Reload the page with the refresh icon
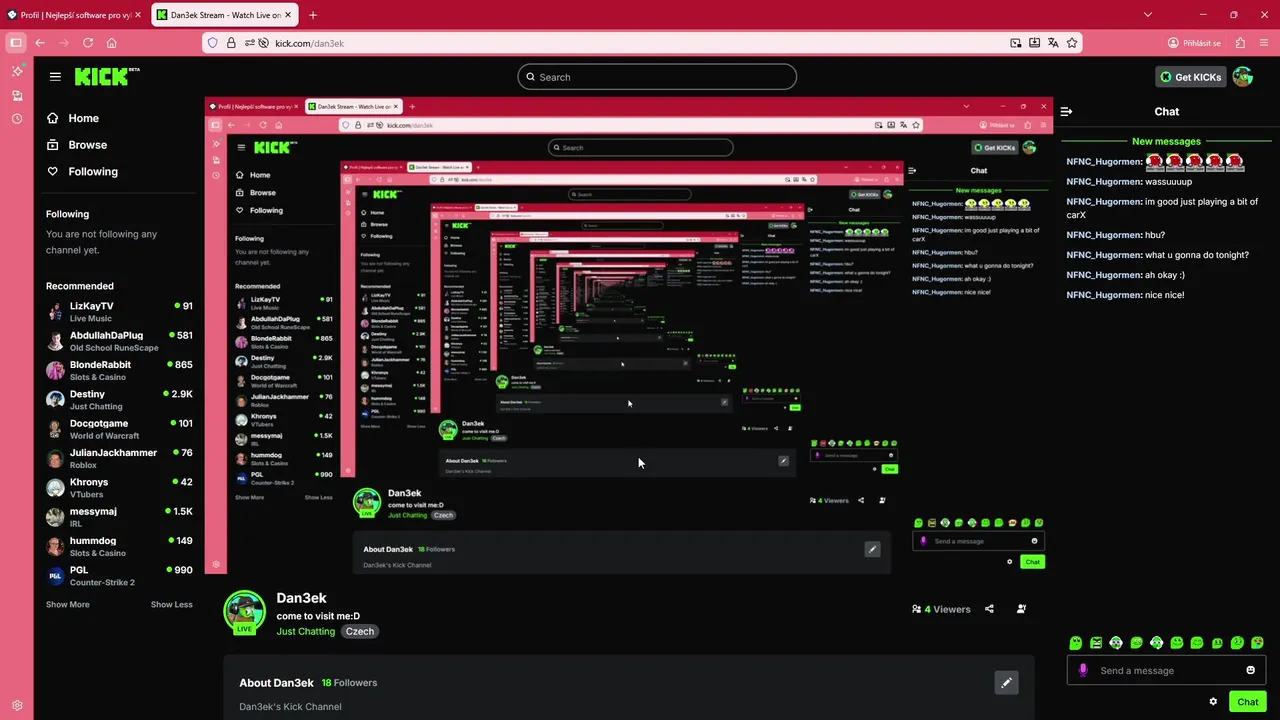1280x720 pixels. (88, 43)
